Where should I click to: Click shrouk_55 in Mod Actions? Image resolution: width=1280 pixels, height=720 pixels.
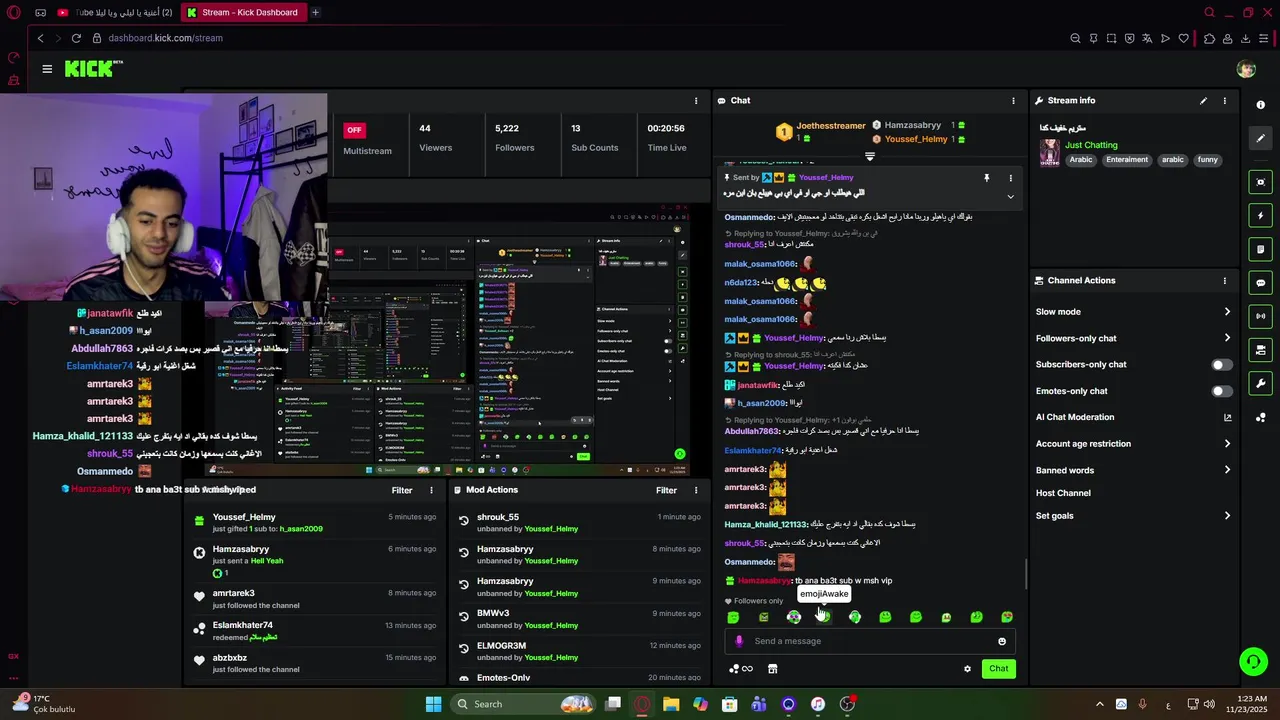tap(498, 518)
